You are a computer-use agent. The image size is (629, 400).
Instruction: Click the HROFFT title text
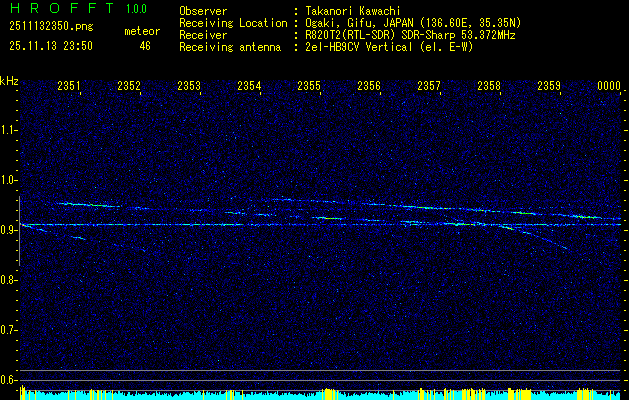coord(57,9)
